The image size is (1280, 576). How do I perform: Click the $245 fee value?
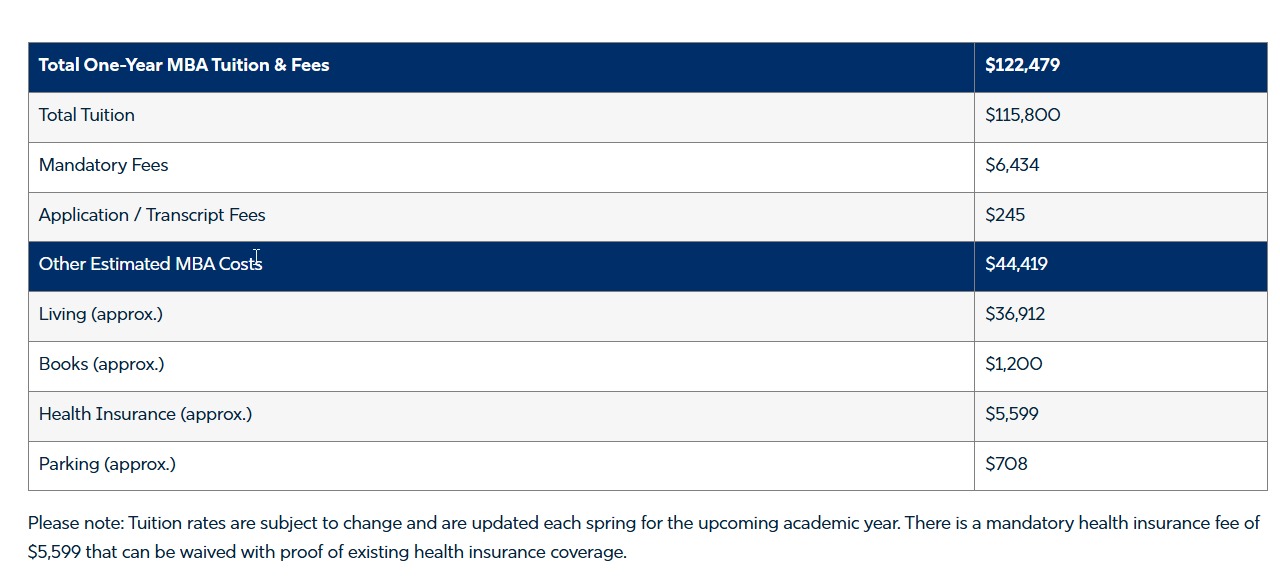(x=1005, y=215)
